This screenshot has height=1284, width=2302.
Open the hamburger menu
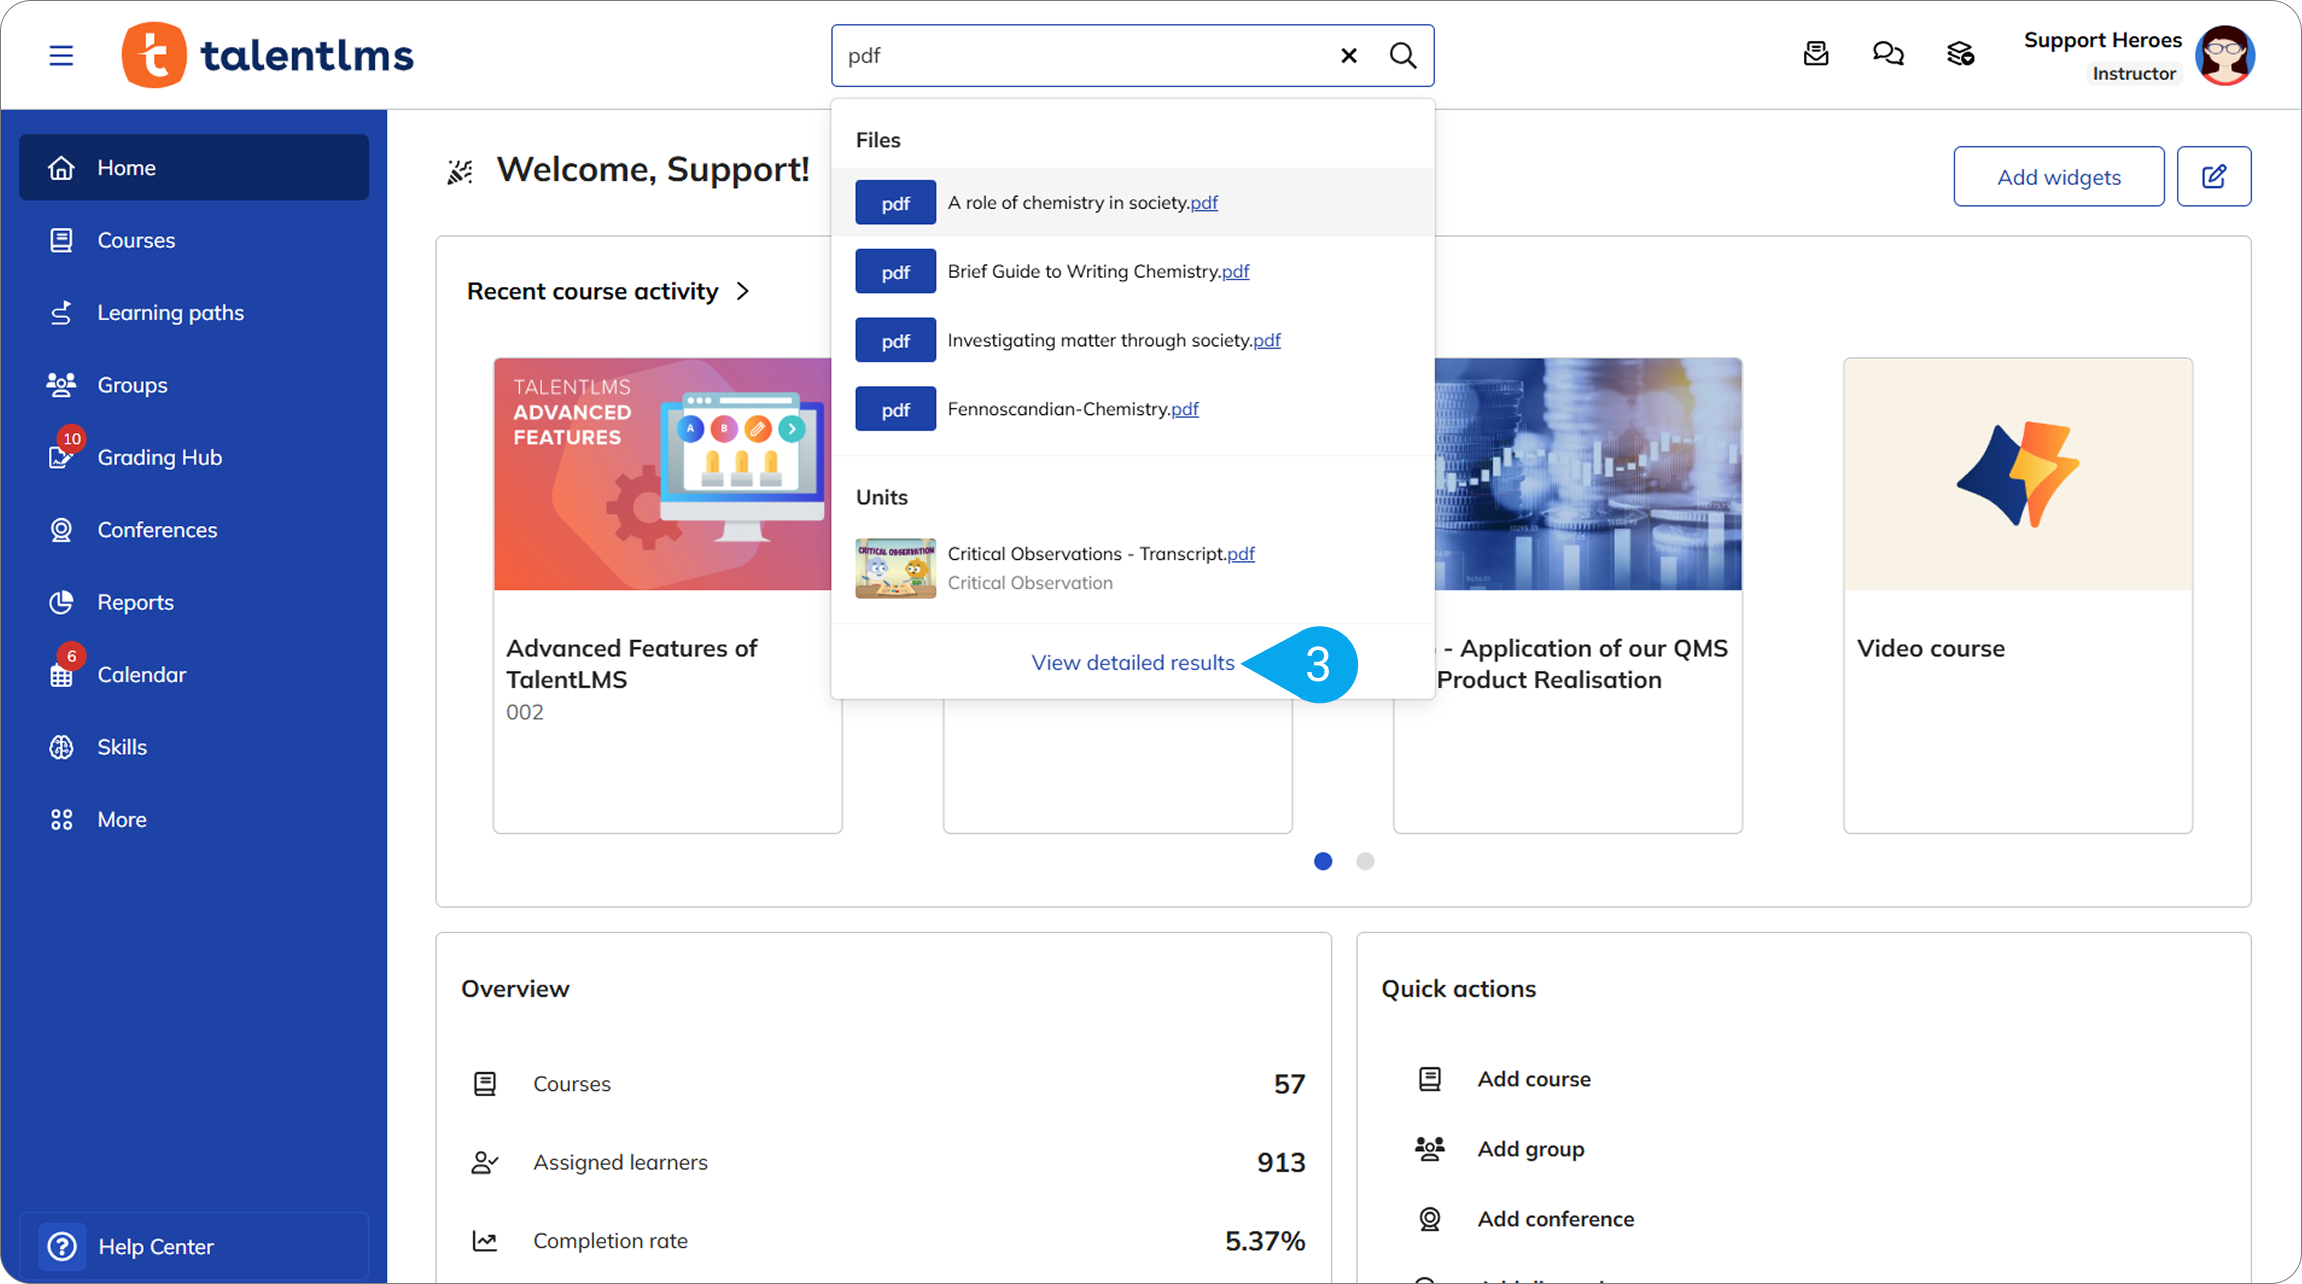tap(61, 55)
